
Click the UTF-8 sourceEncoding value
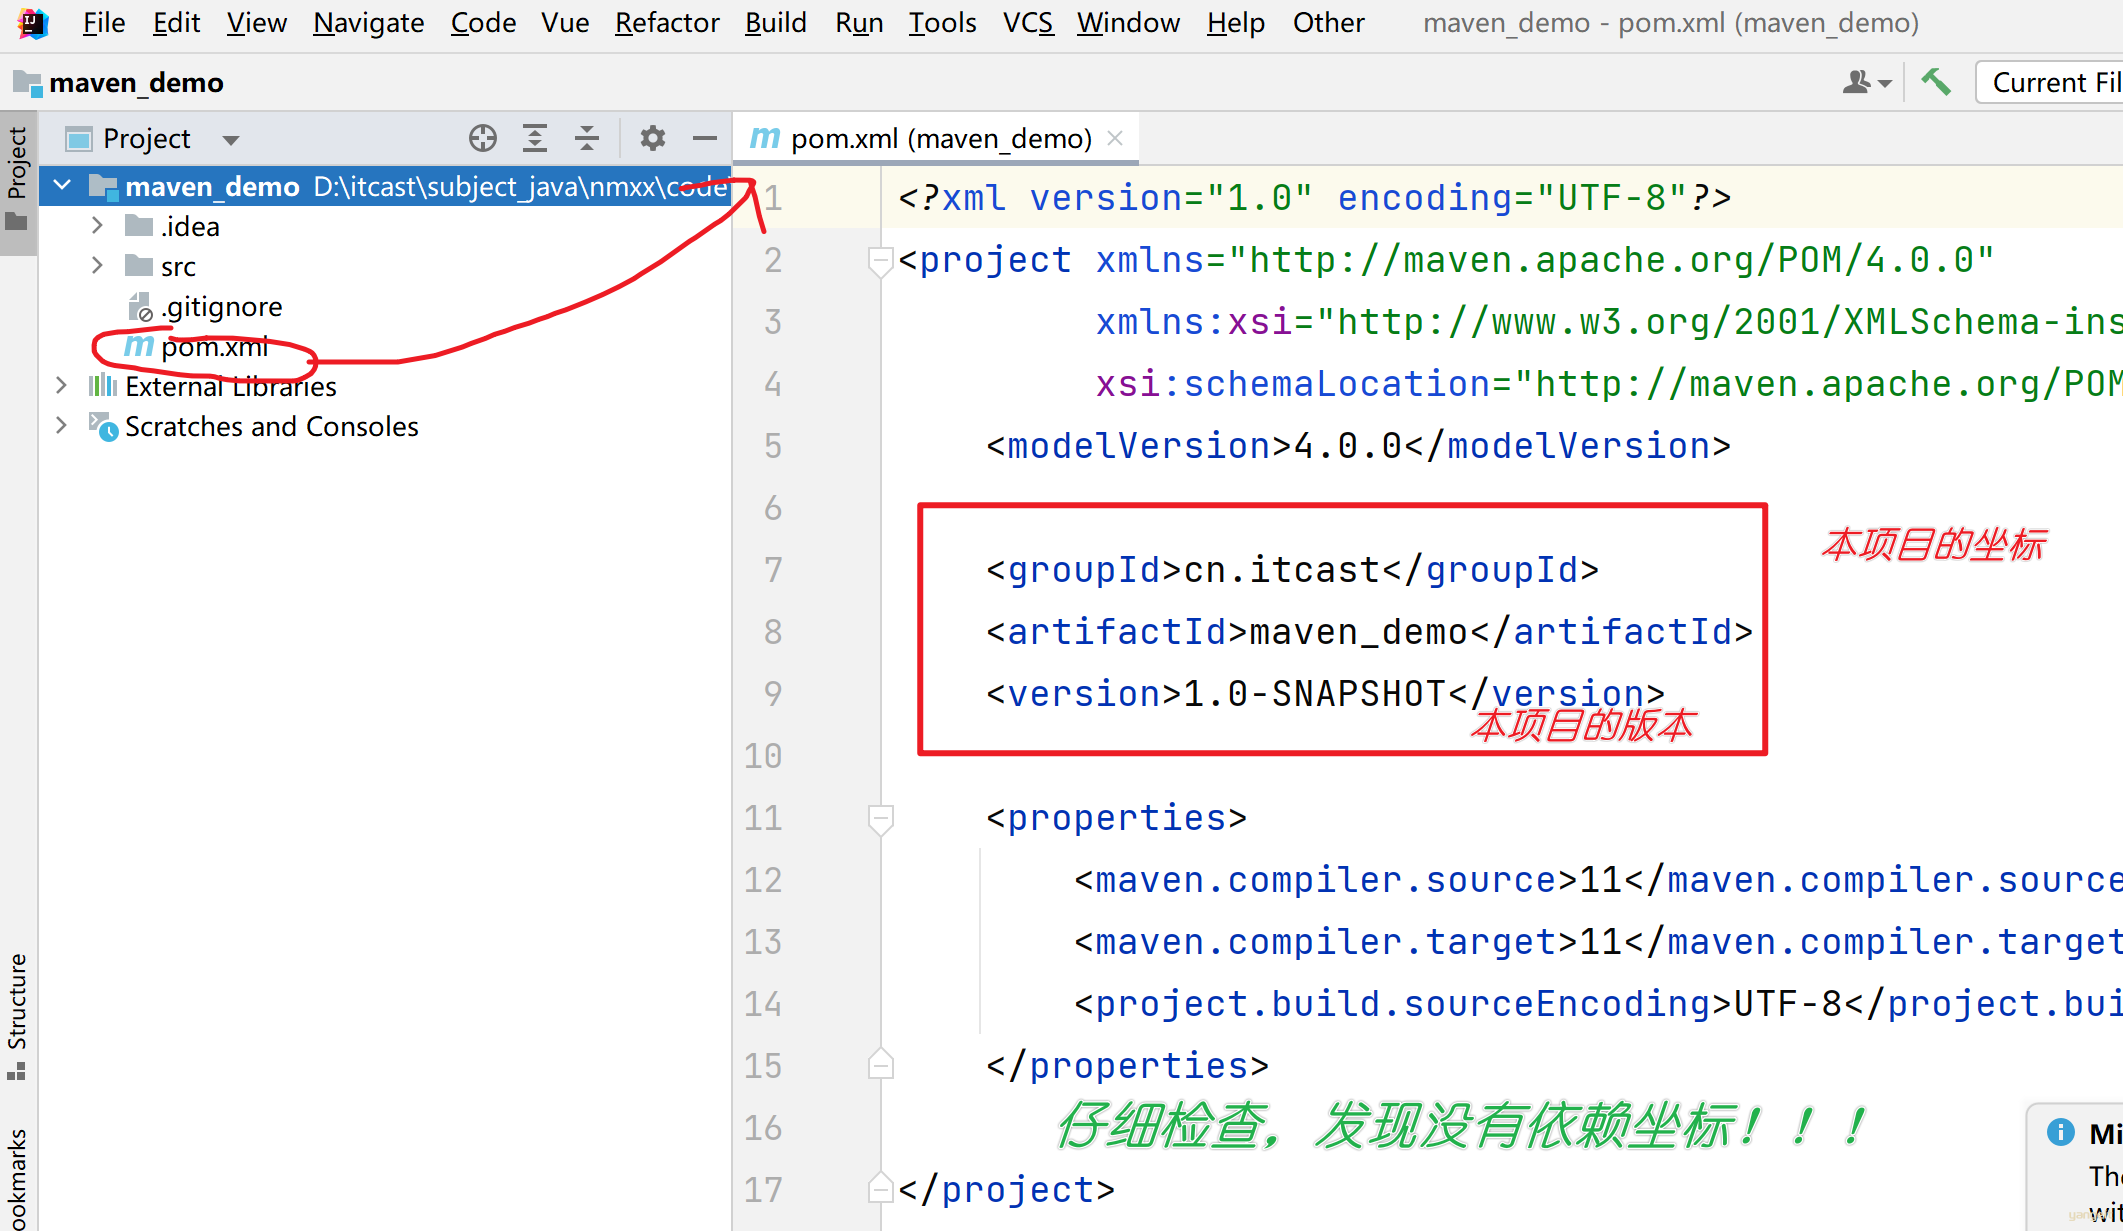click(x=1787, y=1004)
